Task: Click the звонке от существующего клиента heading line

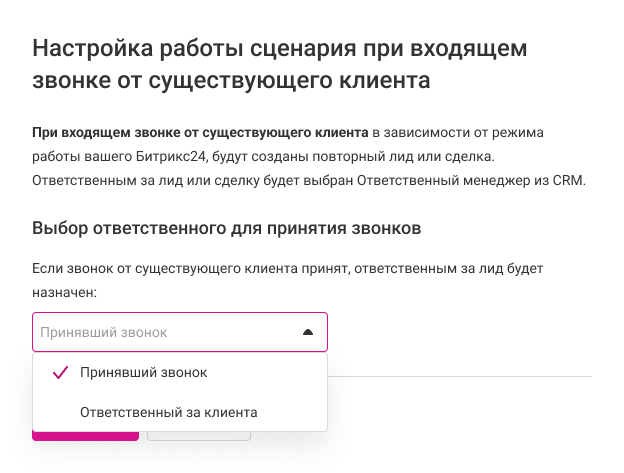Action: point(231,79)
